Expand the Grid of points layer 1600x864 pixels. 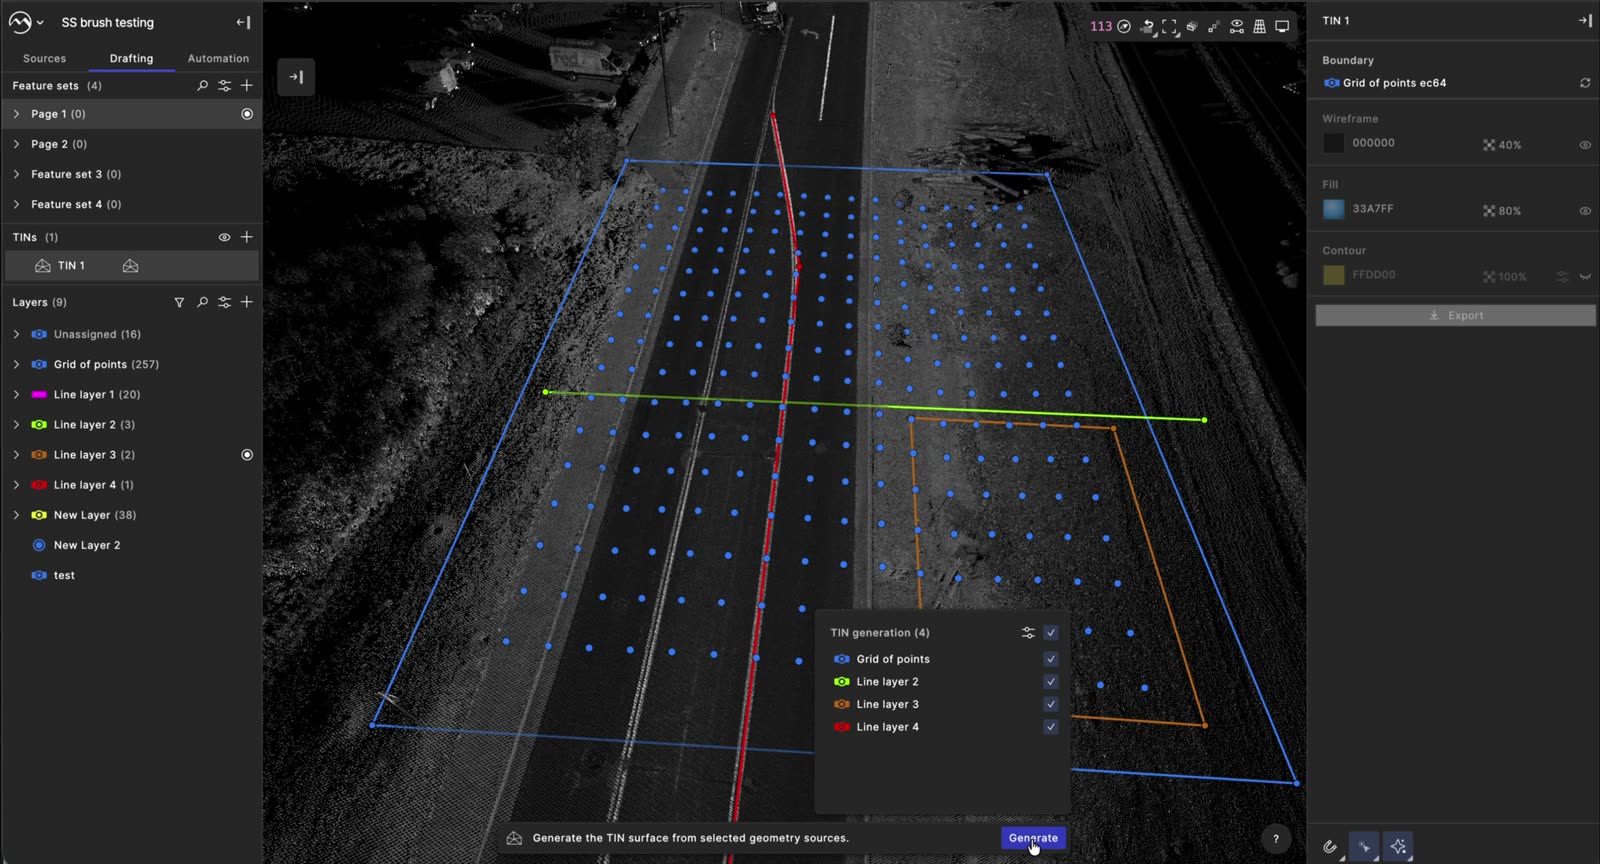pyautogui.click(x=16, y=365)
